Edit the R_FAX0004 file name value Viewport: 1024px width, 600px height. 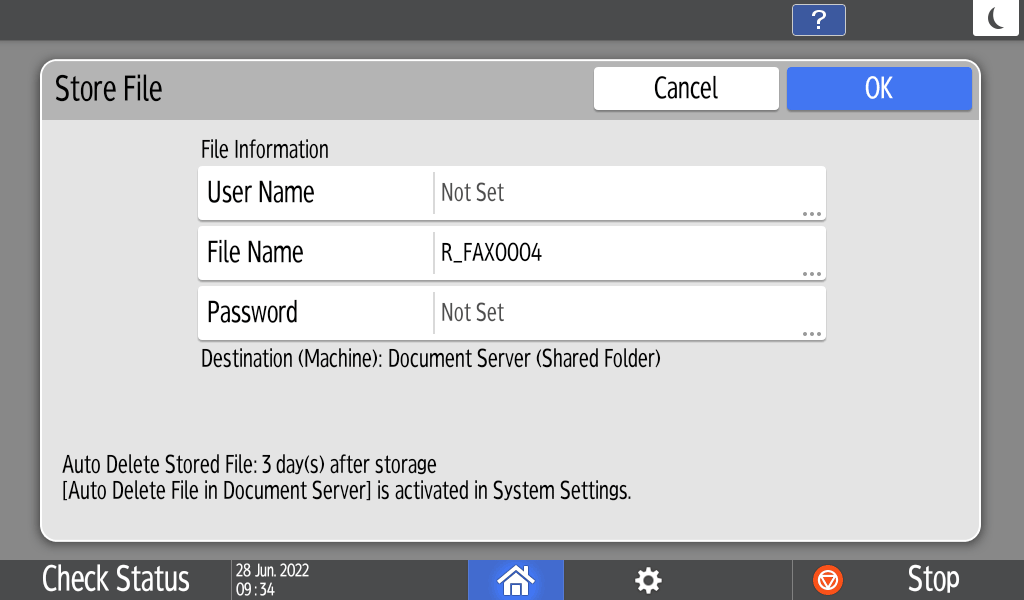(x=620, y=253)
